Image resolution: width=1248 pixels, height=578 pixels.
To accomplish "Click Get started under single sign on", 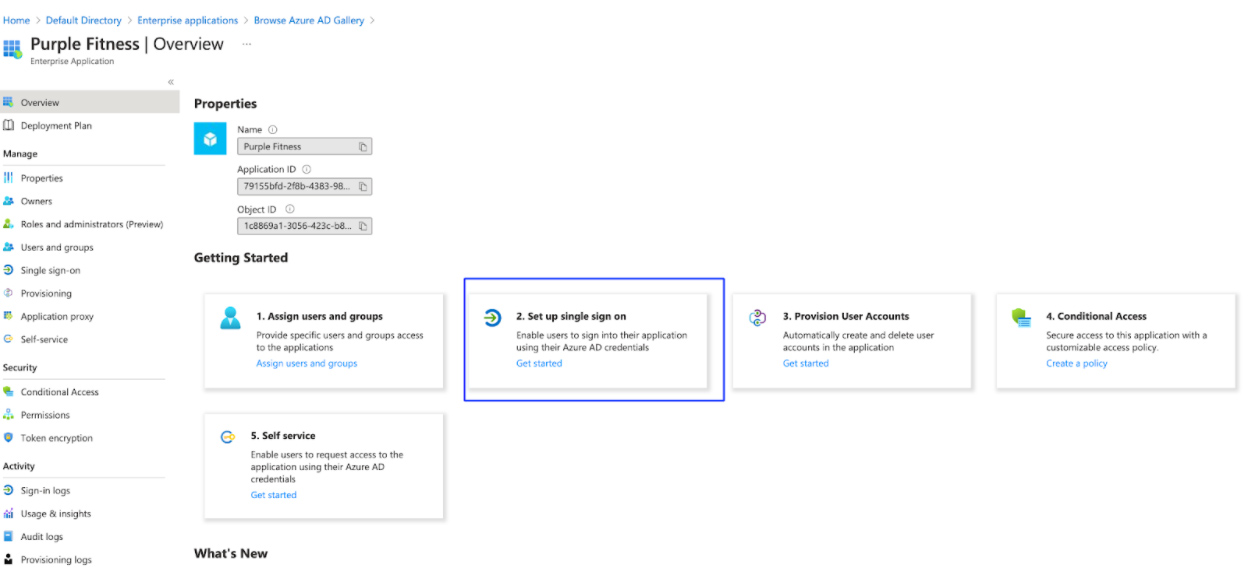I will pos(539,363).
